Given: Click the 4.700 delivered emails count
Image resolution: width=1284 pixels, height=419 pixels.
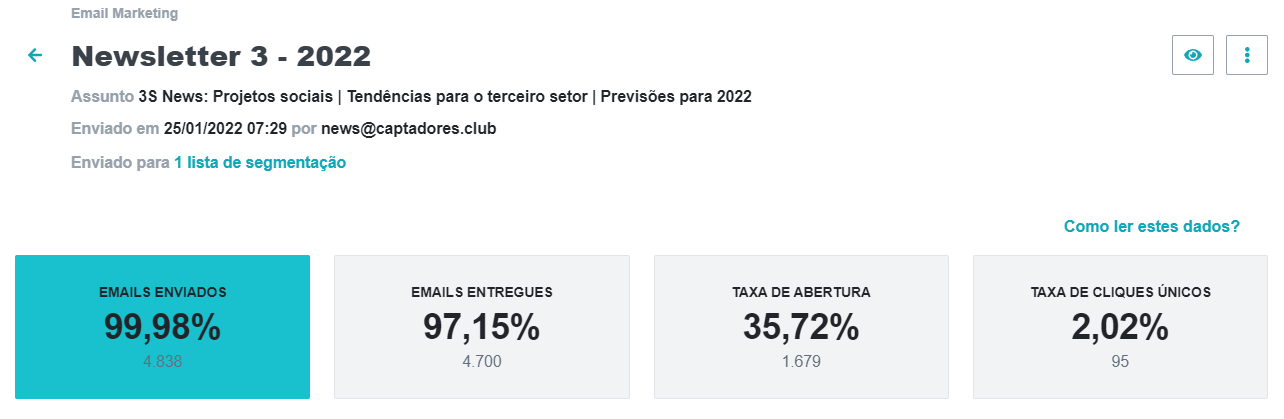Looking at the screenshot, I should tap(481, 361).
